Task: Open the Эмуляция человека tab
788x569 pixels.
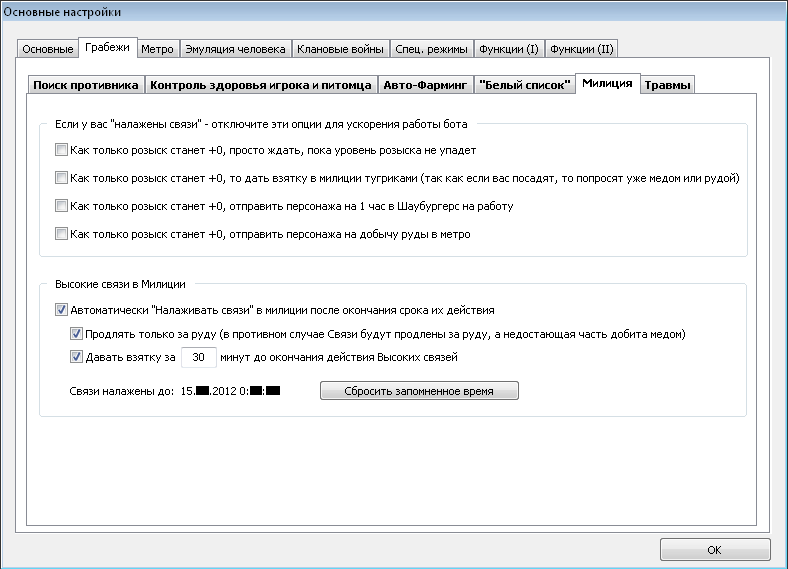Action: pos(235,49)
